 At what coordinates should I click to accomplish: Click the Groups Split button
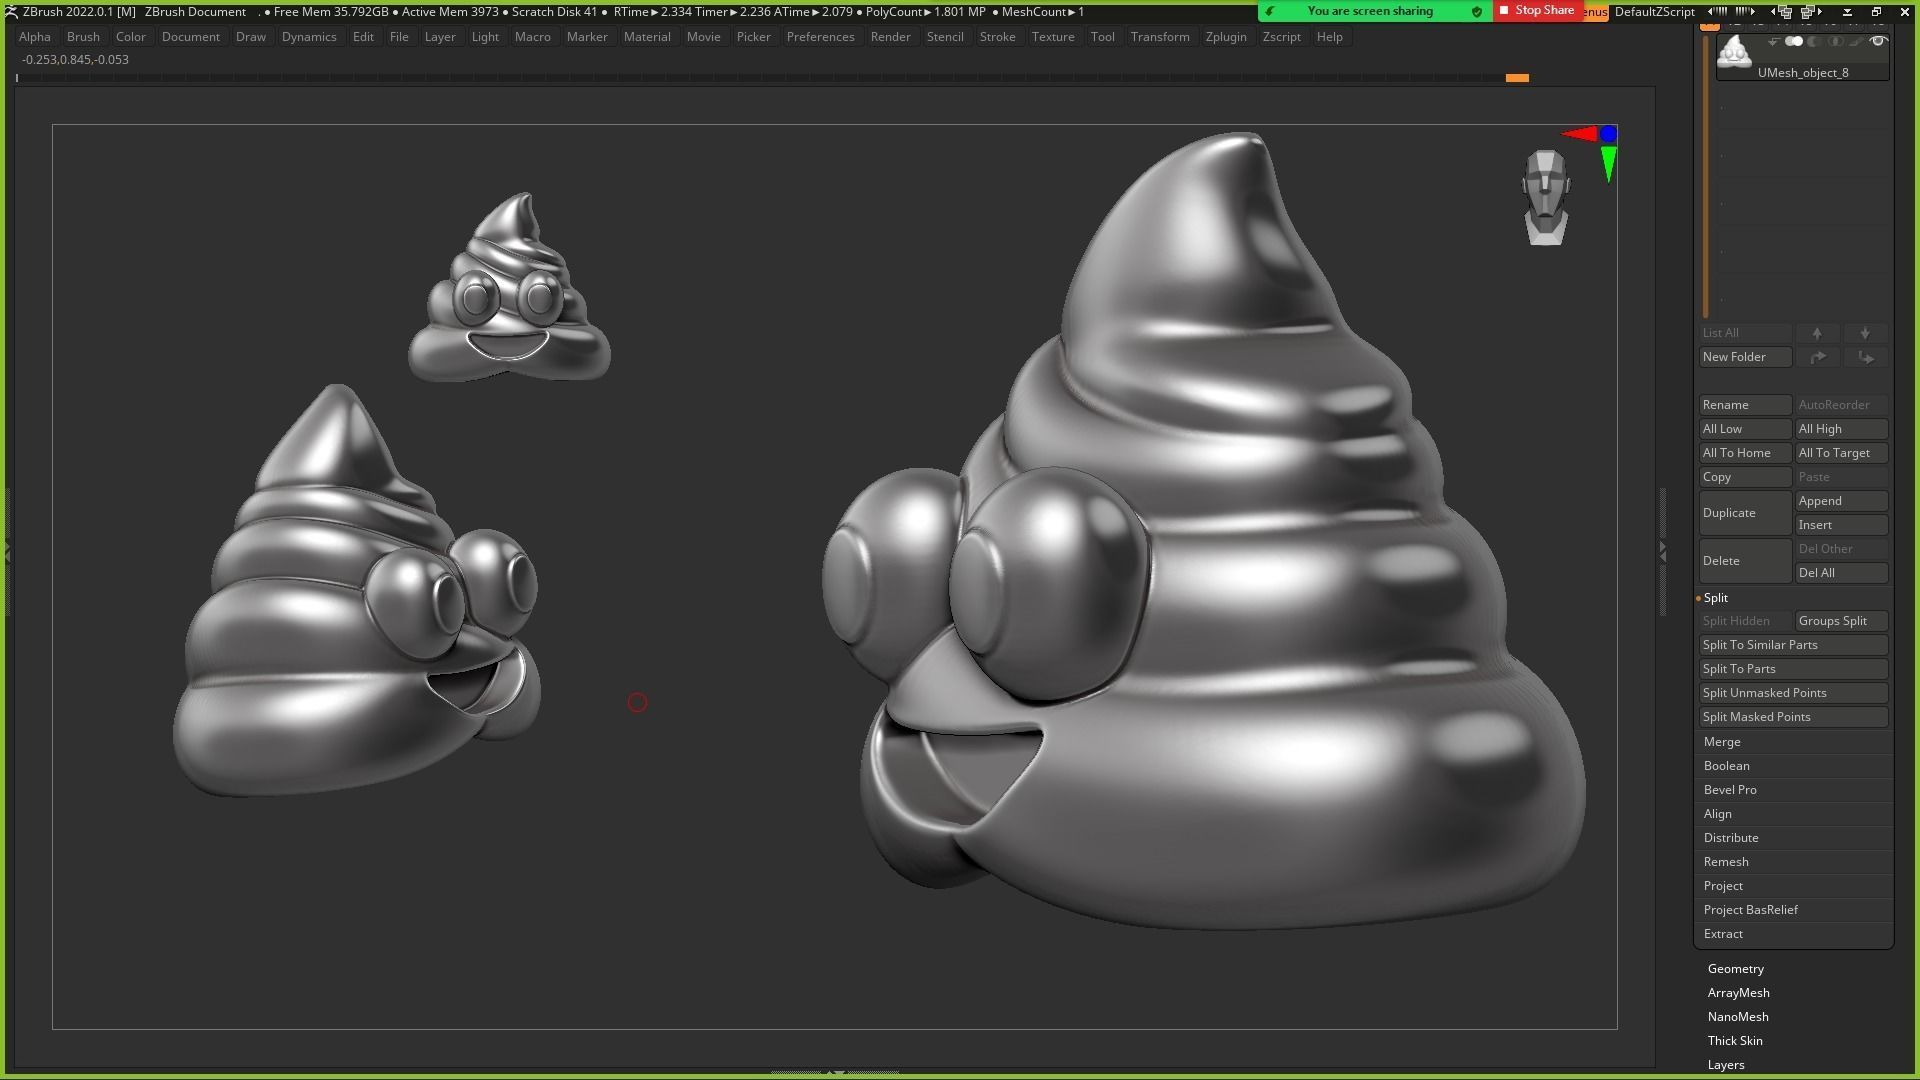[1841, 621]
